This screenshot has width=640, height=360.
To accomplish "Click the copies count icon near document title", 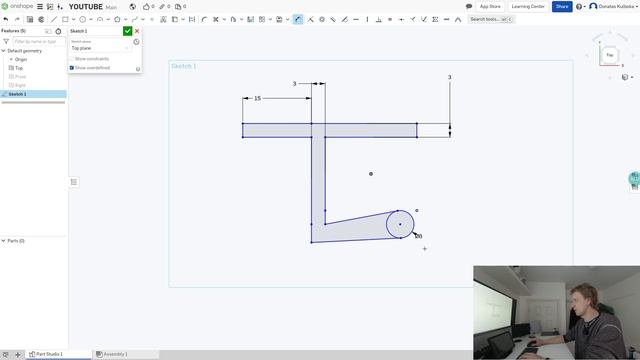I will [178, 7].
